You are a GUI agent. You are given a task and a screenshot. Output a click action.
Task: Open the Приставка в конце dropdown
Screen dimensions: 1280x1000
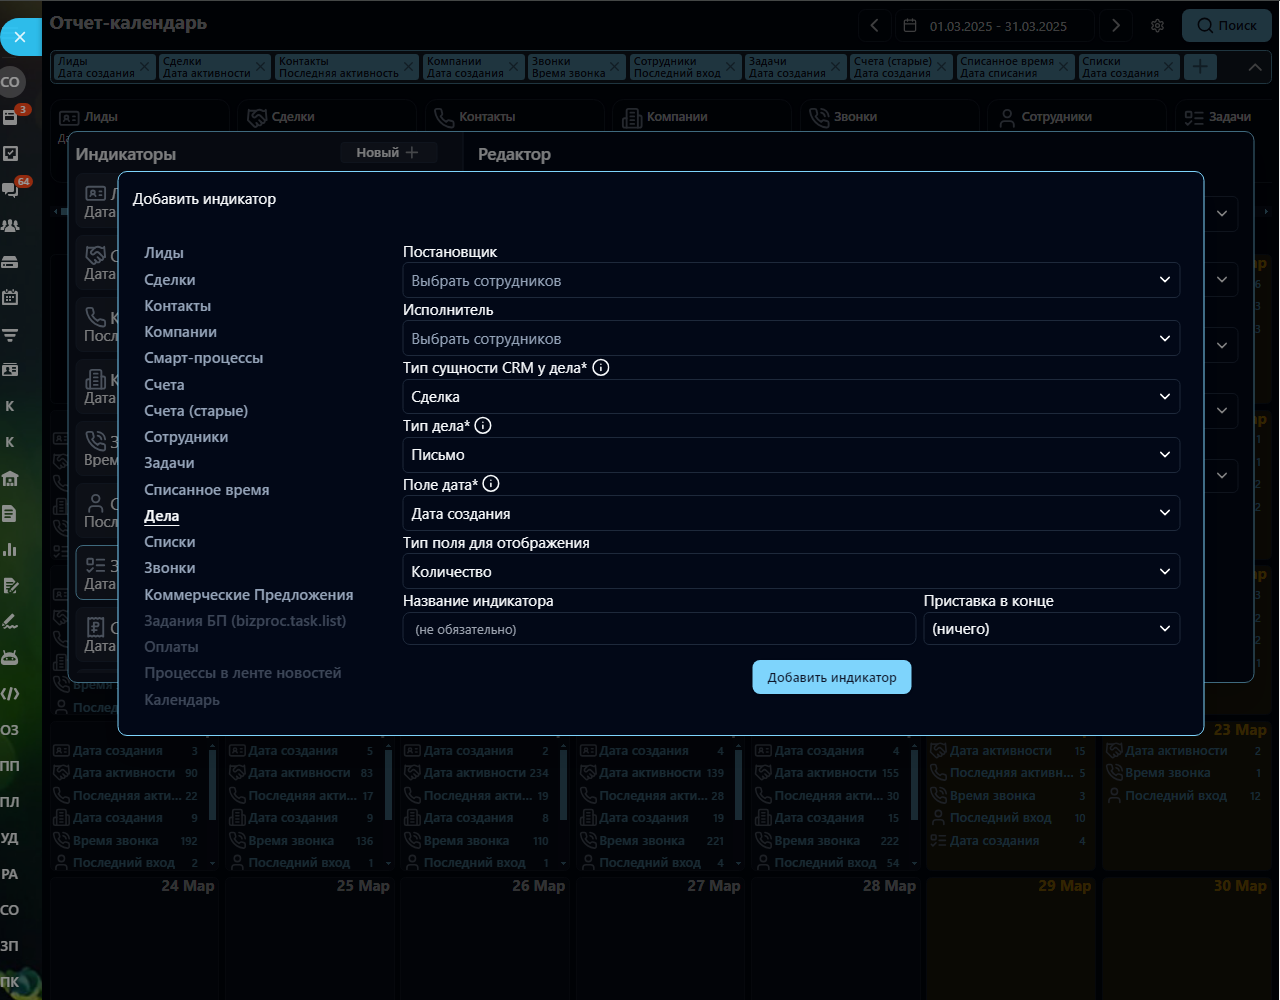[x=1051, y=629]
